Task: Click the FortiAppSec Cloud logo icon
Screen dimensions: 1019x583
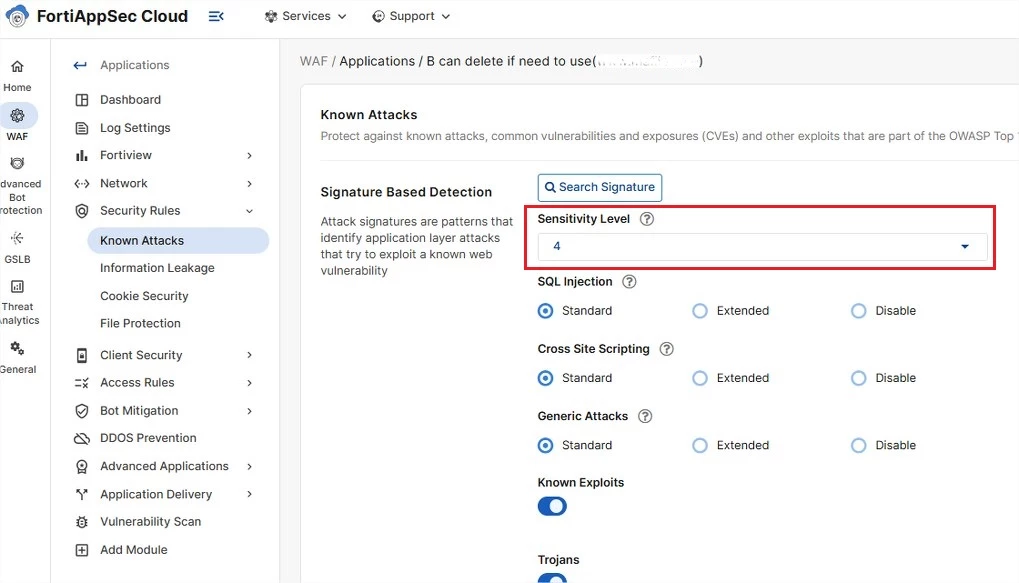Action: click(x=17, y=16)
